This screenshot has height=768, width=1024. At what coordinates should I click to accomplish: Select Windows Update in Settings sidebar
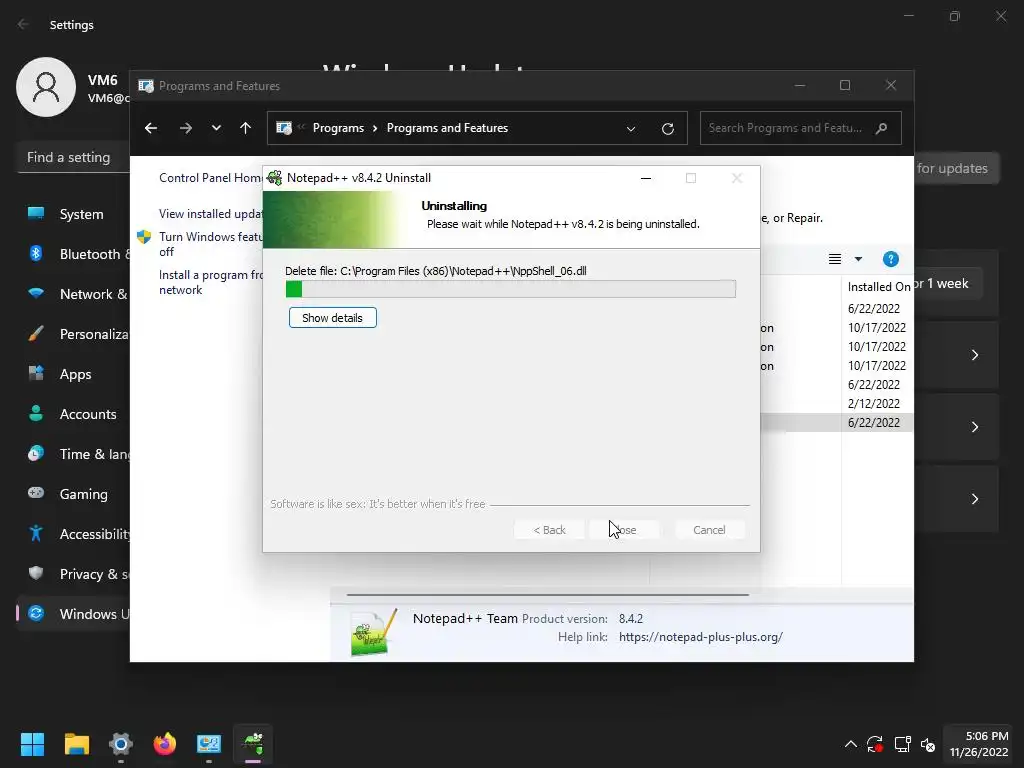pyautogui.click(x=73, y=614)
